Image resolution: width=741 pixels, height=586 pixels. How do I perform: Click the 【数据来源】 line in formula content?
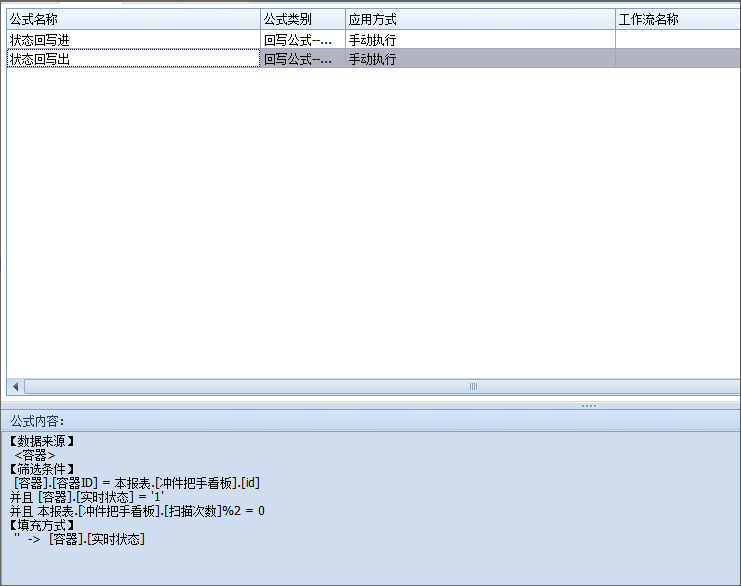click(42, 441)
